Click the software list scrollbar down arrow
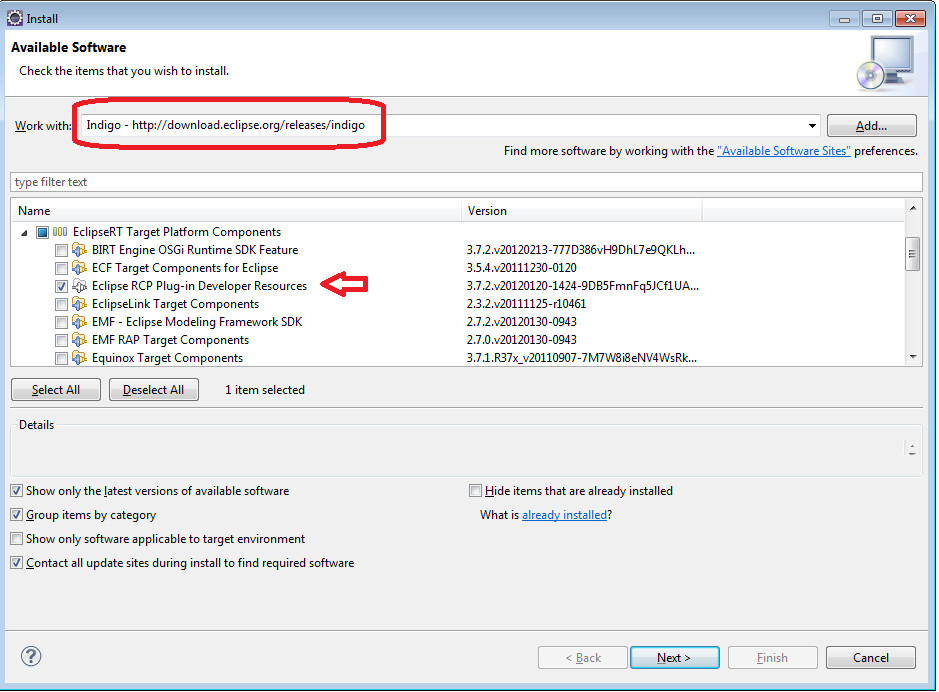The width and height of the screenshot is (939, 692). [913, 357]
